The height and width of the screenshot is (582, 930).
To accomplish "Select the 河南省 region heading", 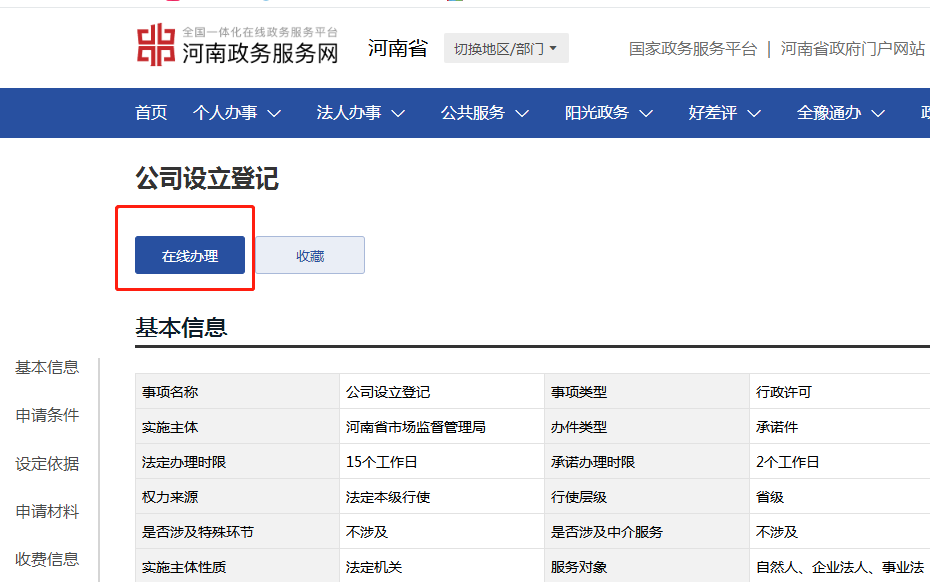I will coord(397,48).
